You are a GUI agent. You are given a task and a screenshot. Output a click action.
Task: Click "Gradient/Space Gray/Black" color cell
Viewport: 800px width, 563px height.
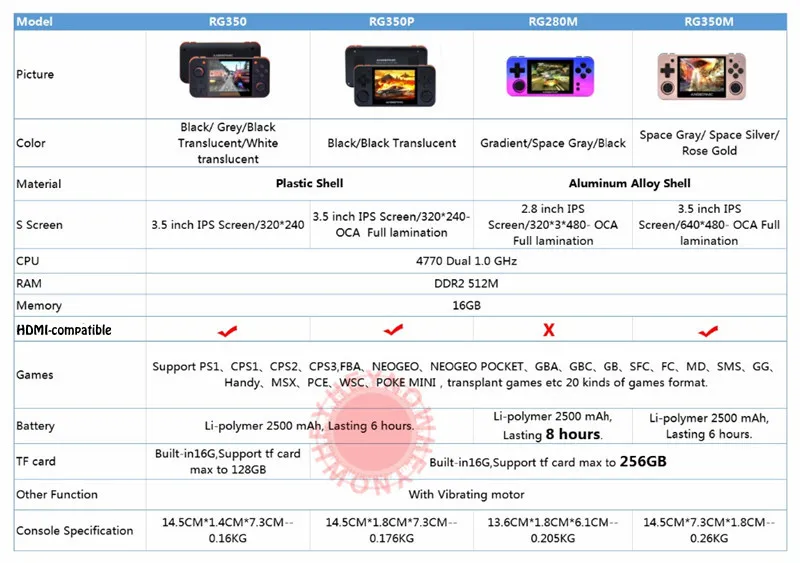[553, 143]
